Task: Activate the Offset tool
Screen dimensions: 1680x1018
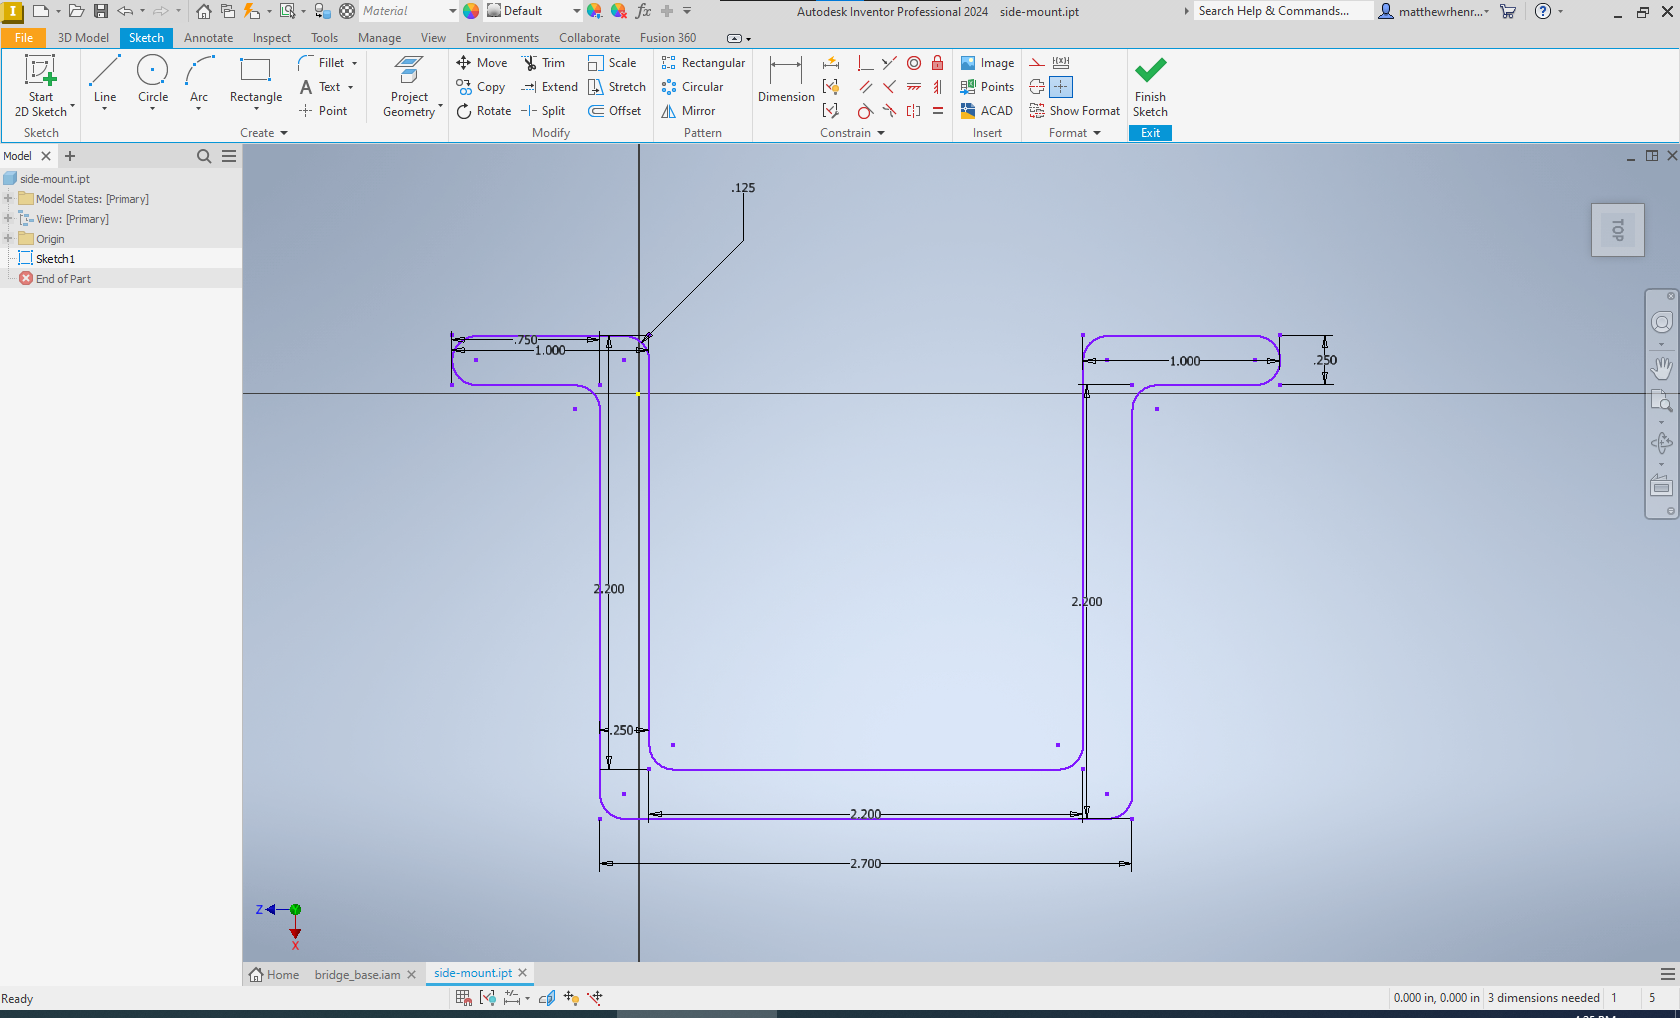Action: [615, 111]
